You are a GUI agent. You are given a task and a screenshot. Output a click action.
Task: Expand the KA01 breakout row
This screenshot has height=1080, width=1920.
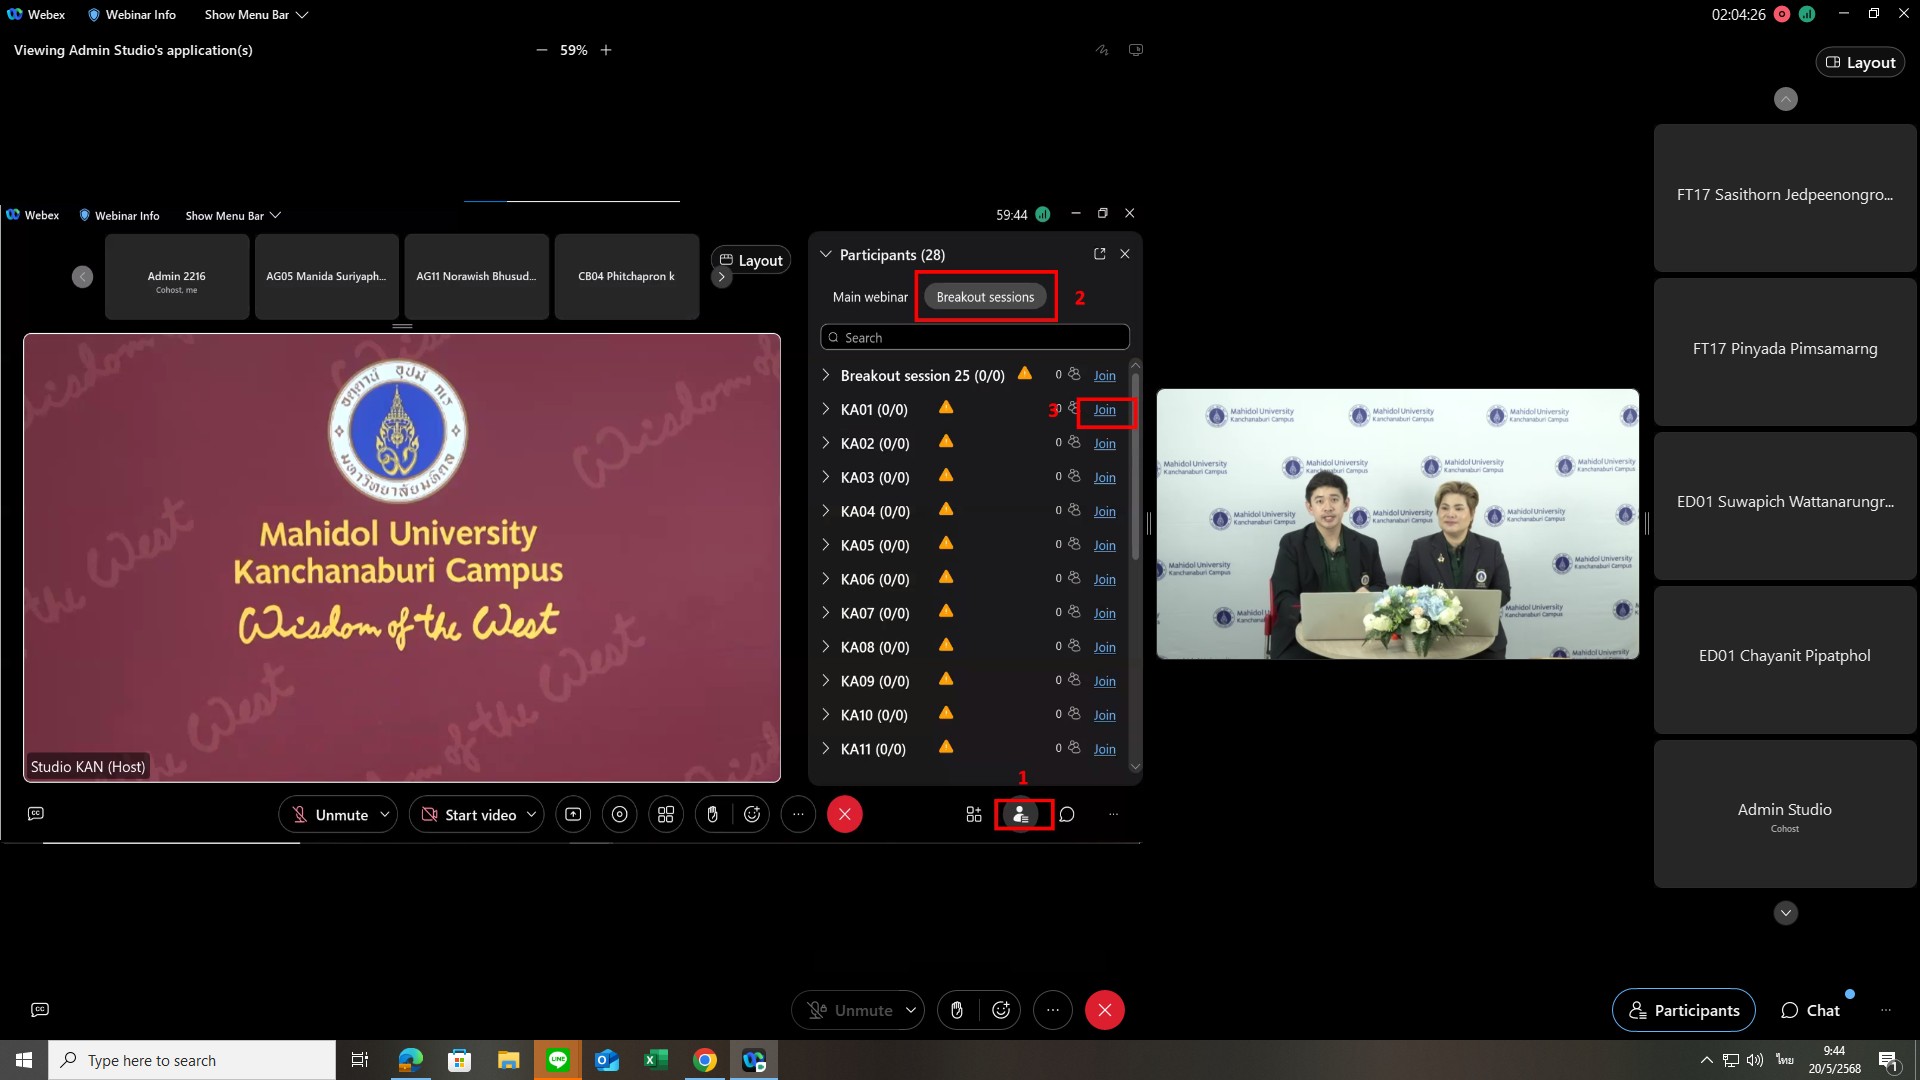[x=826, y=409]
